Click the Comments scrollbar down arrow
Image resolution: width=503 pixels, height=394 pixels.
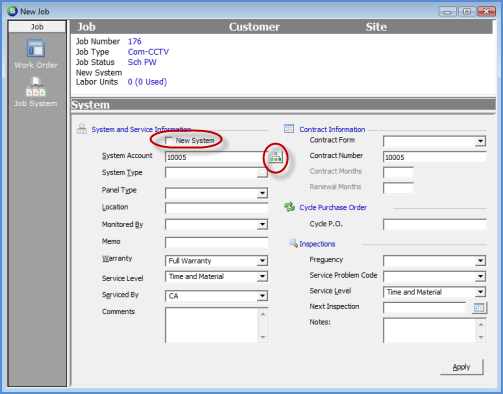(263, 337)
